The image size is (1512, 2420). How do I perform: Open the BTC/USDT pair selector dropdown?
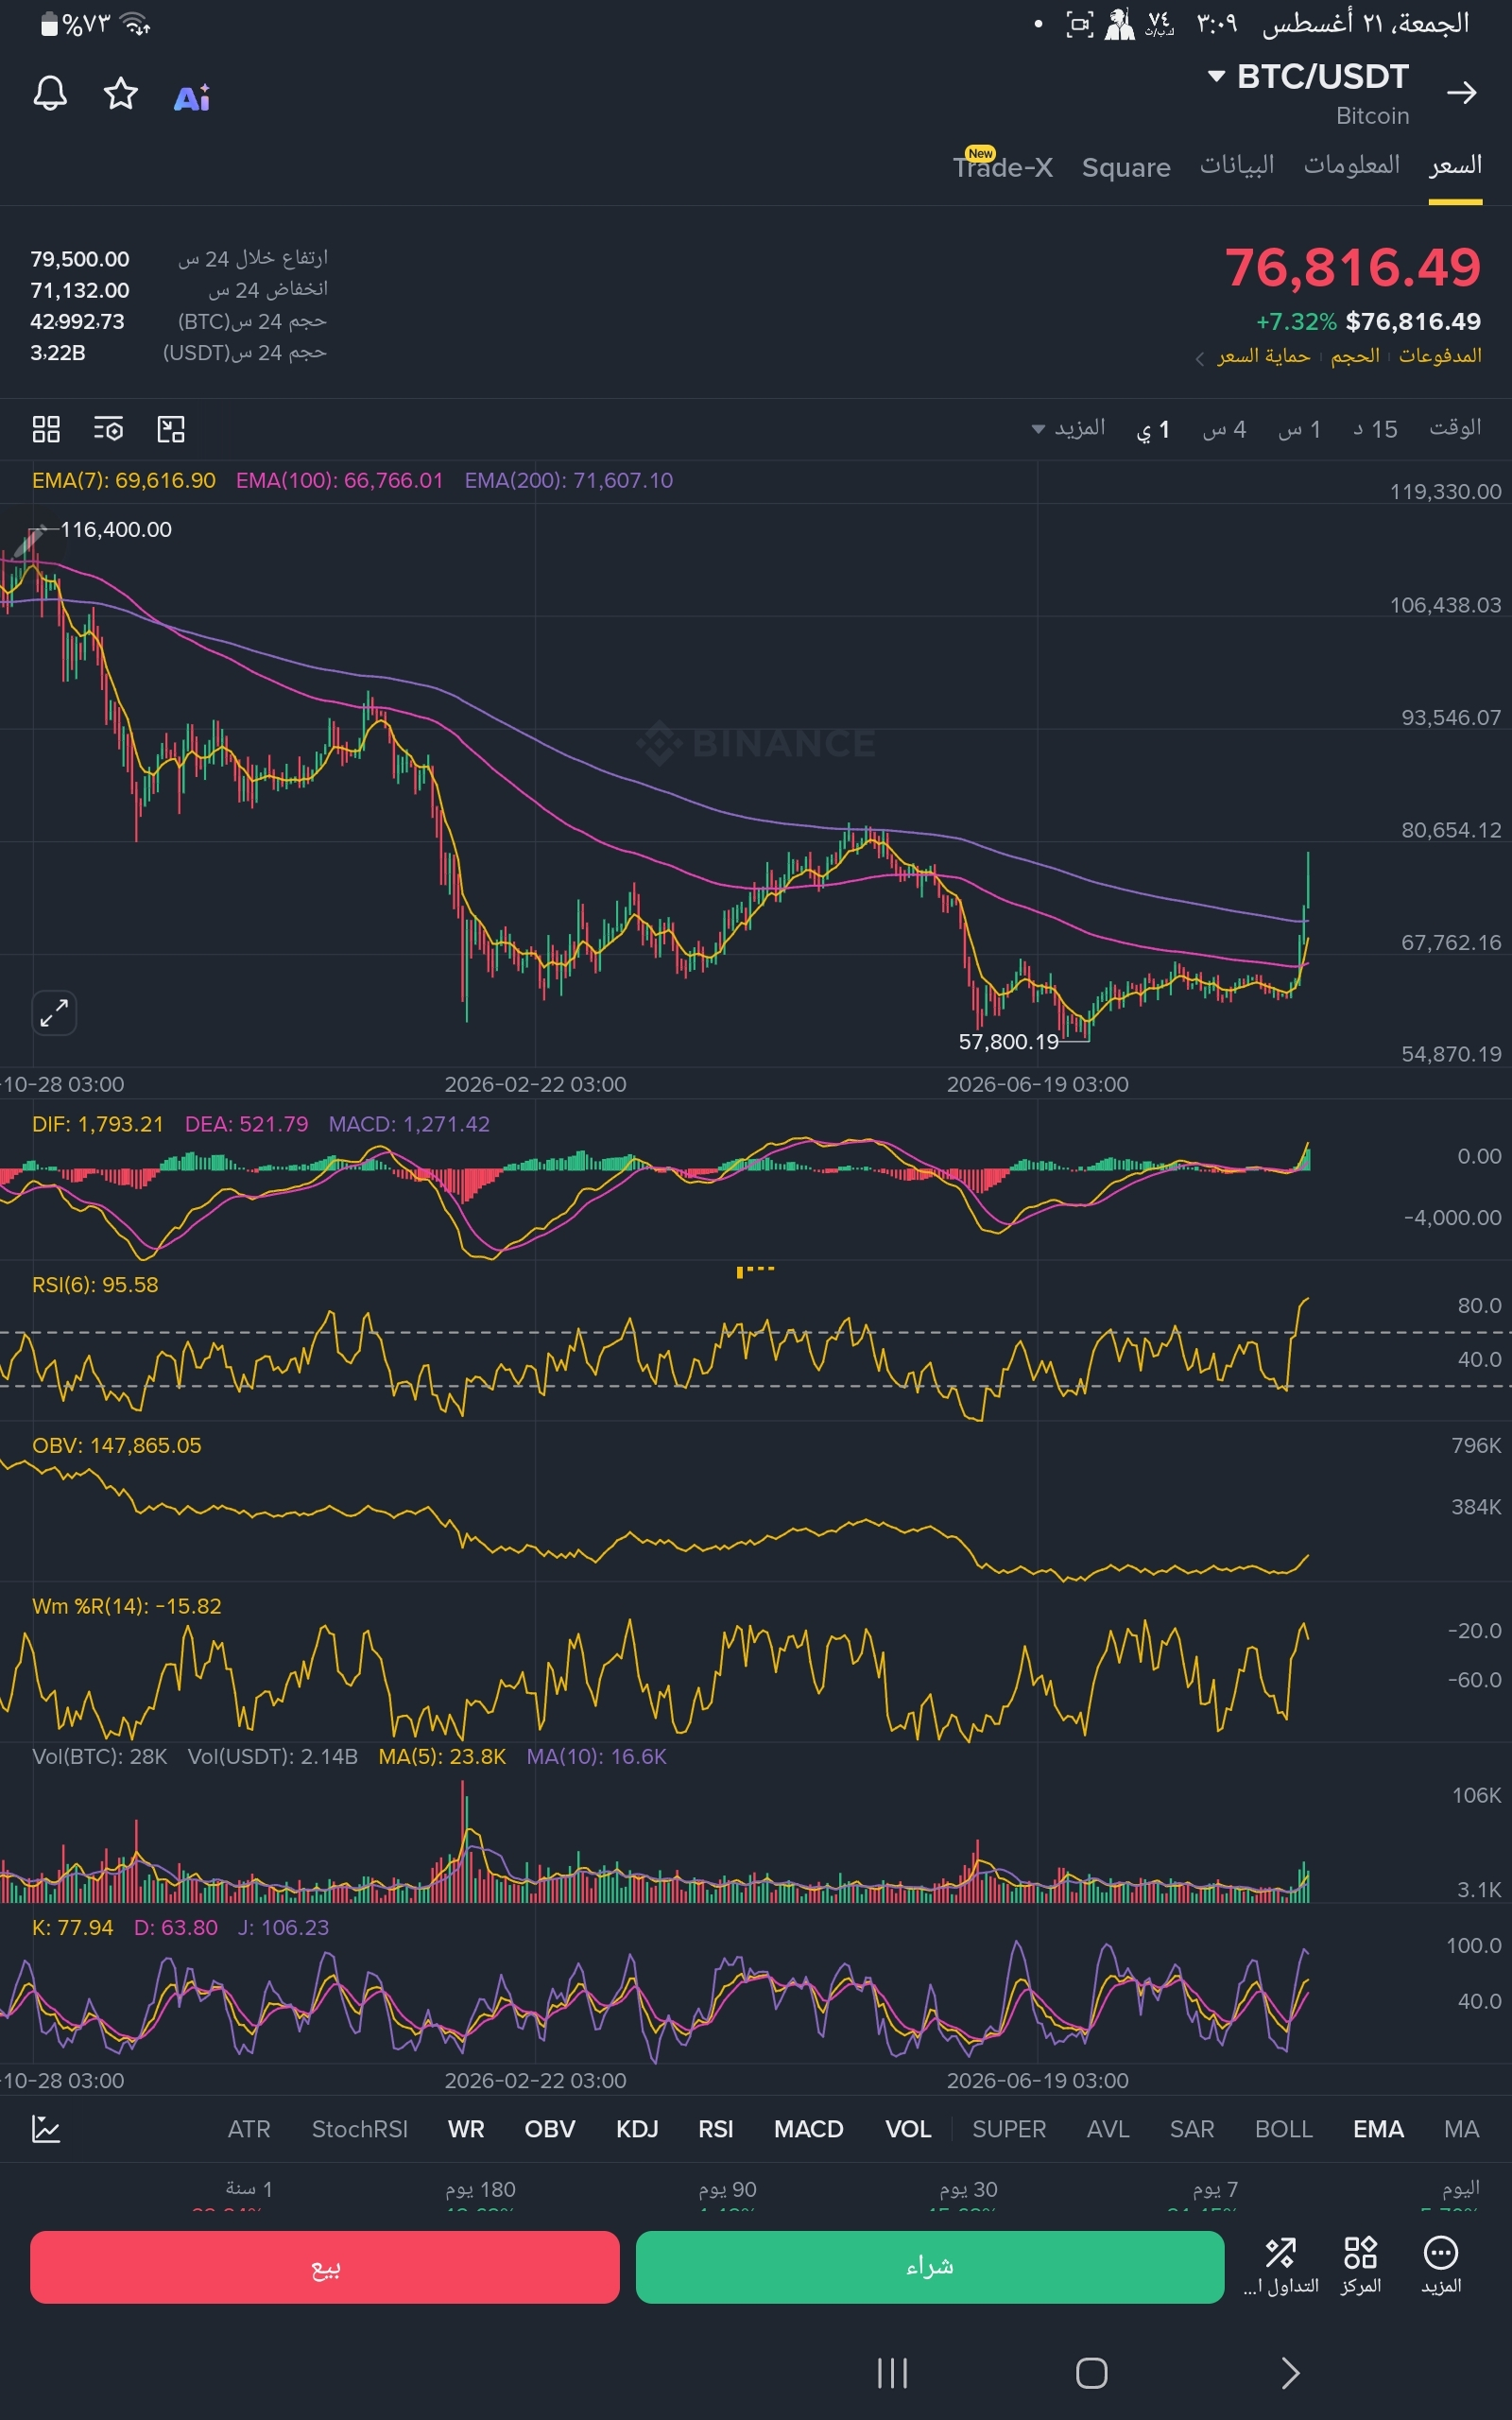[1308, 77]
